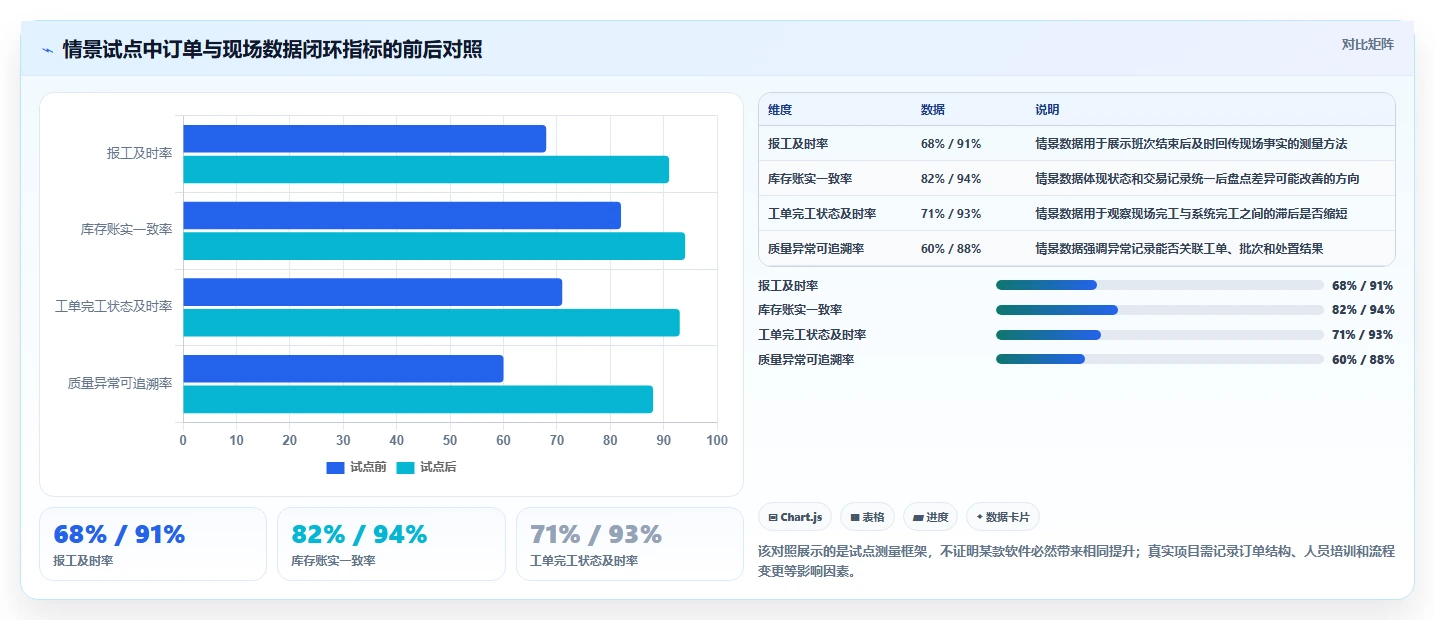Click the 库存账实一致率 progress bar
This screenshot has width=1435, height=620.
[x=1160, y=310]
